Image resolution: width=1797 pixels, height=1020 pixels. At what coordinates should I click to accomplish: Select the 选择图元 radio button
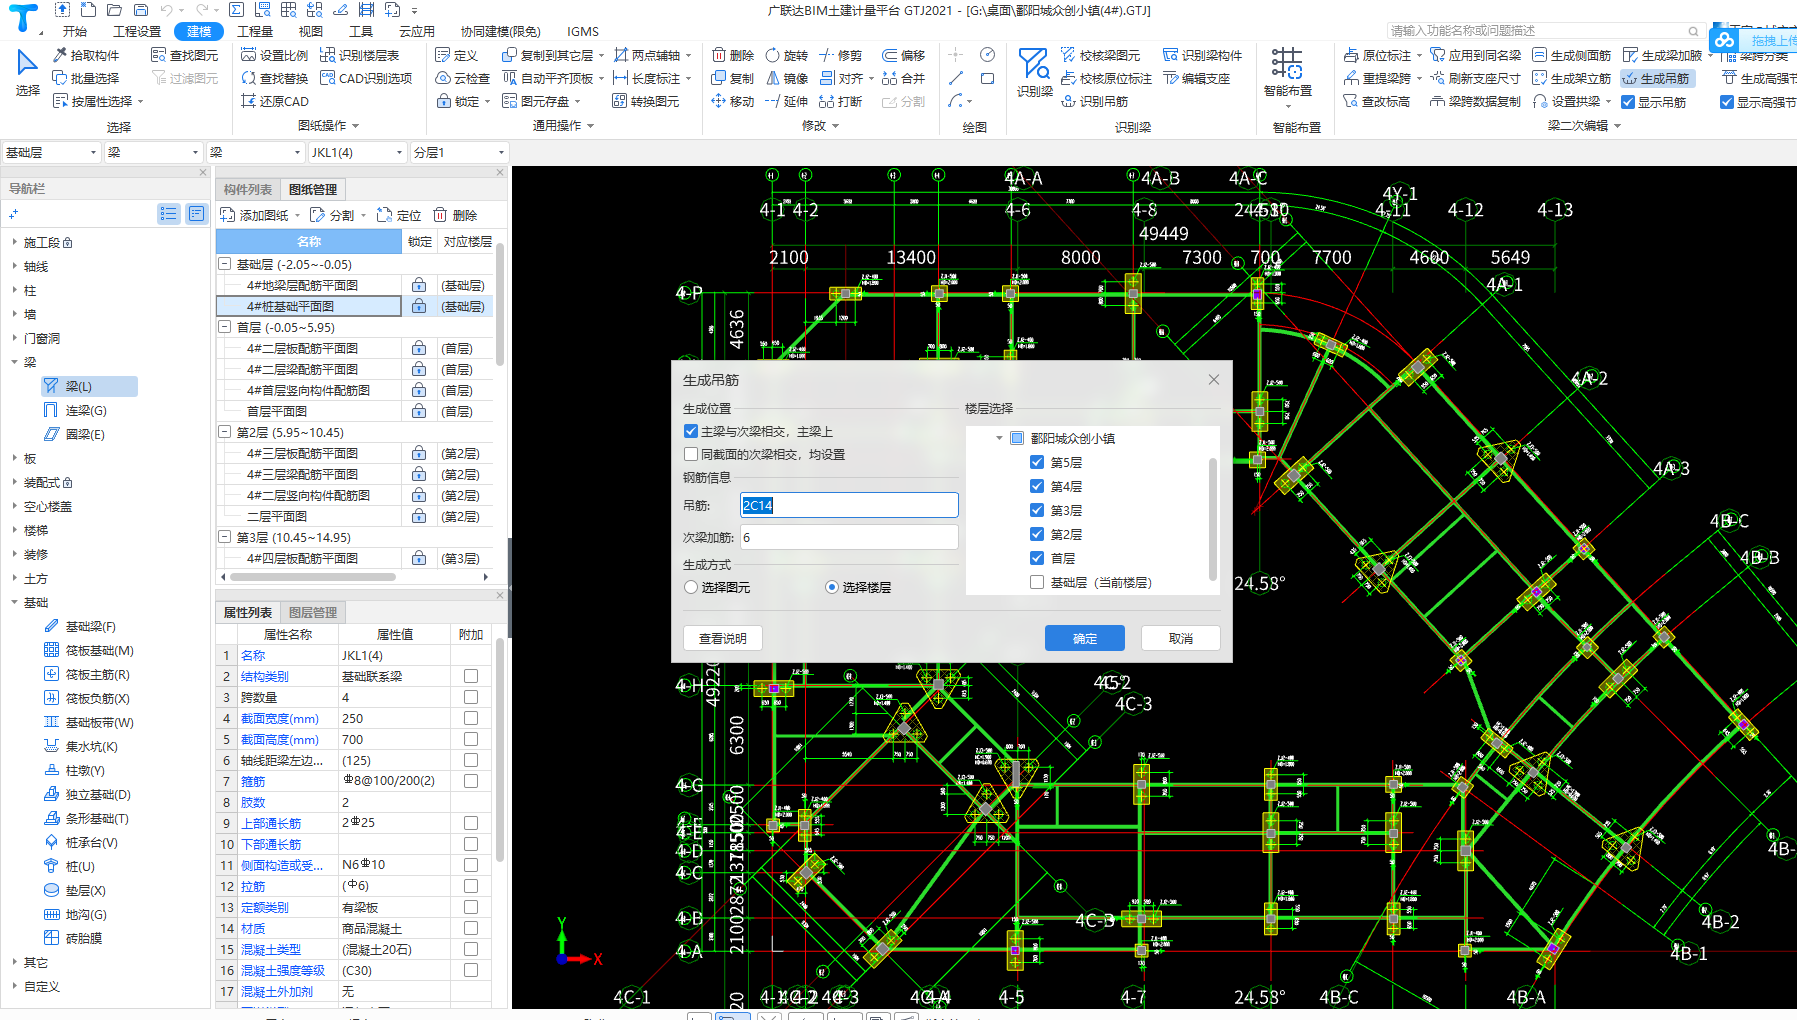point(691,587)
